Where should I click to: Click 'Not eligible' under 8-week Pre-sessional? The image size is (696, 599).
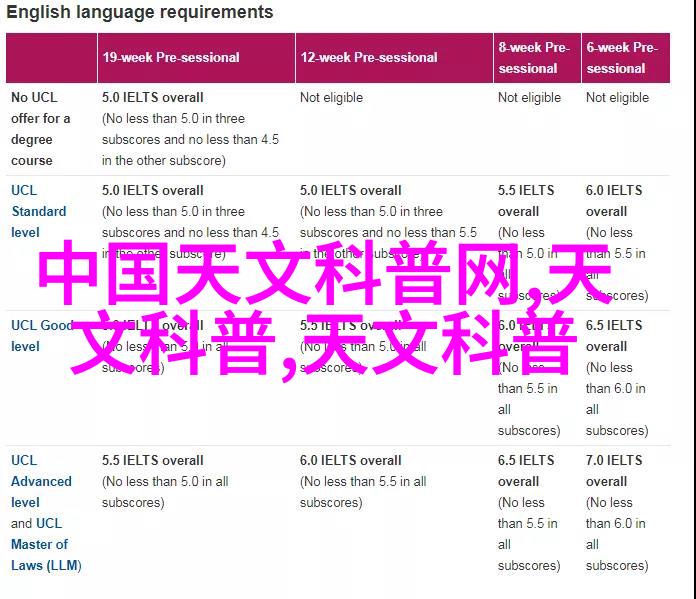[529, 98]
